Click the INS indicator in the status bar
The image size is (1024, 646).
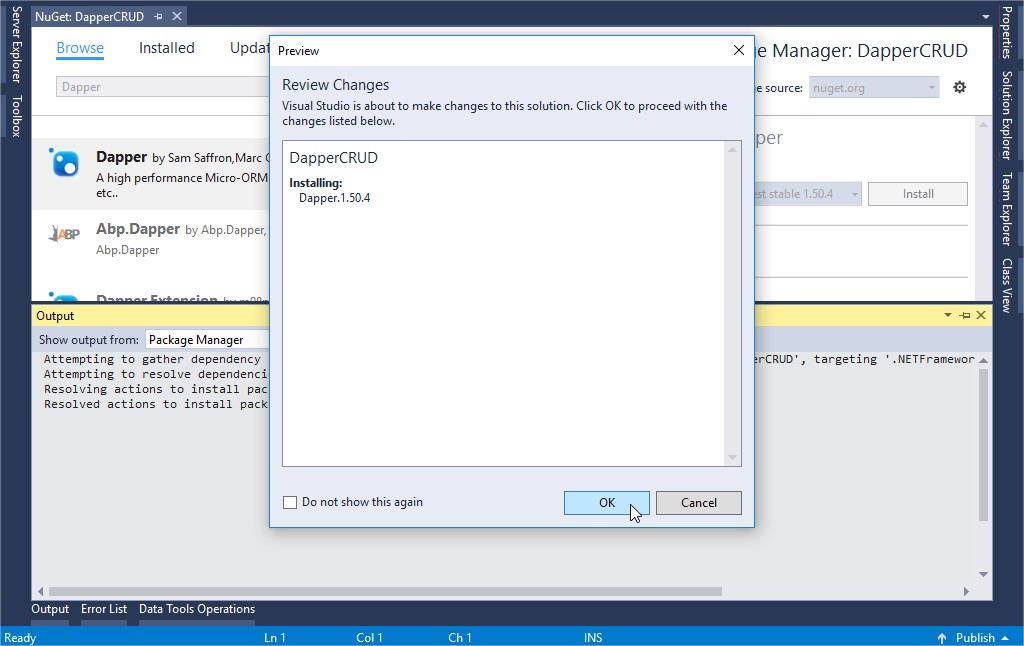592,637
